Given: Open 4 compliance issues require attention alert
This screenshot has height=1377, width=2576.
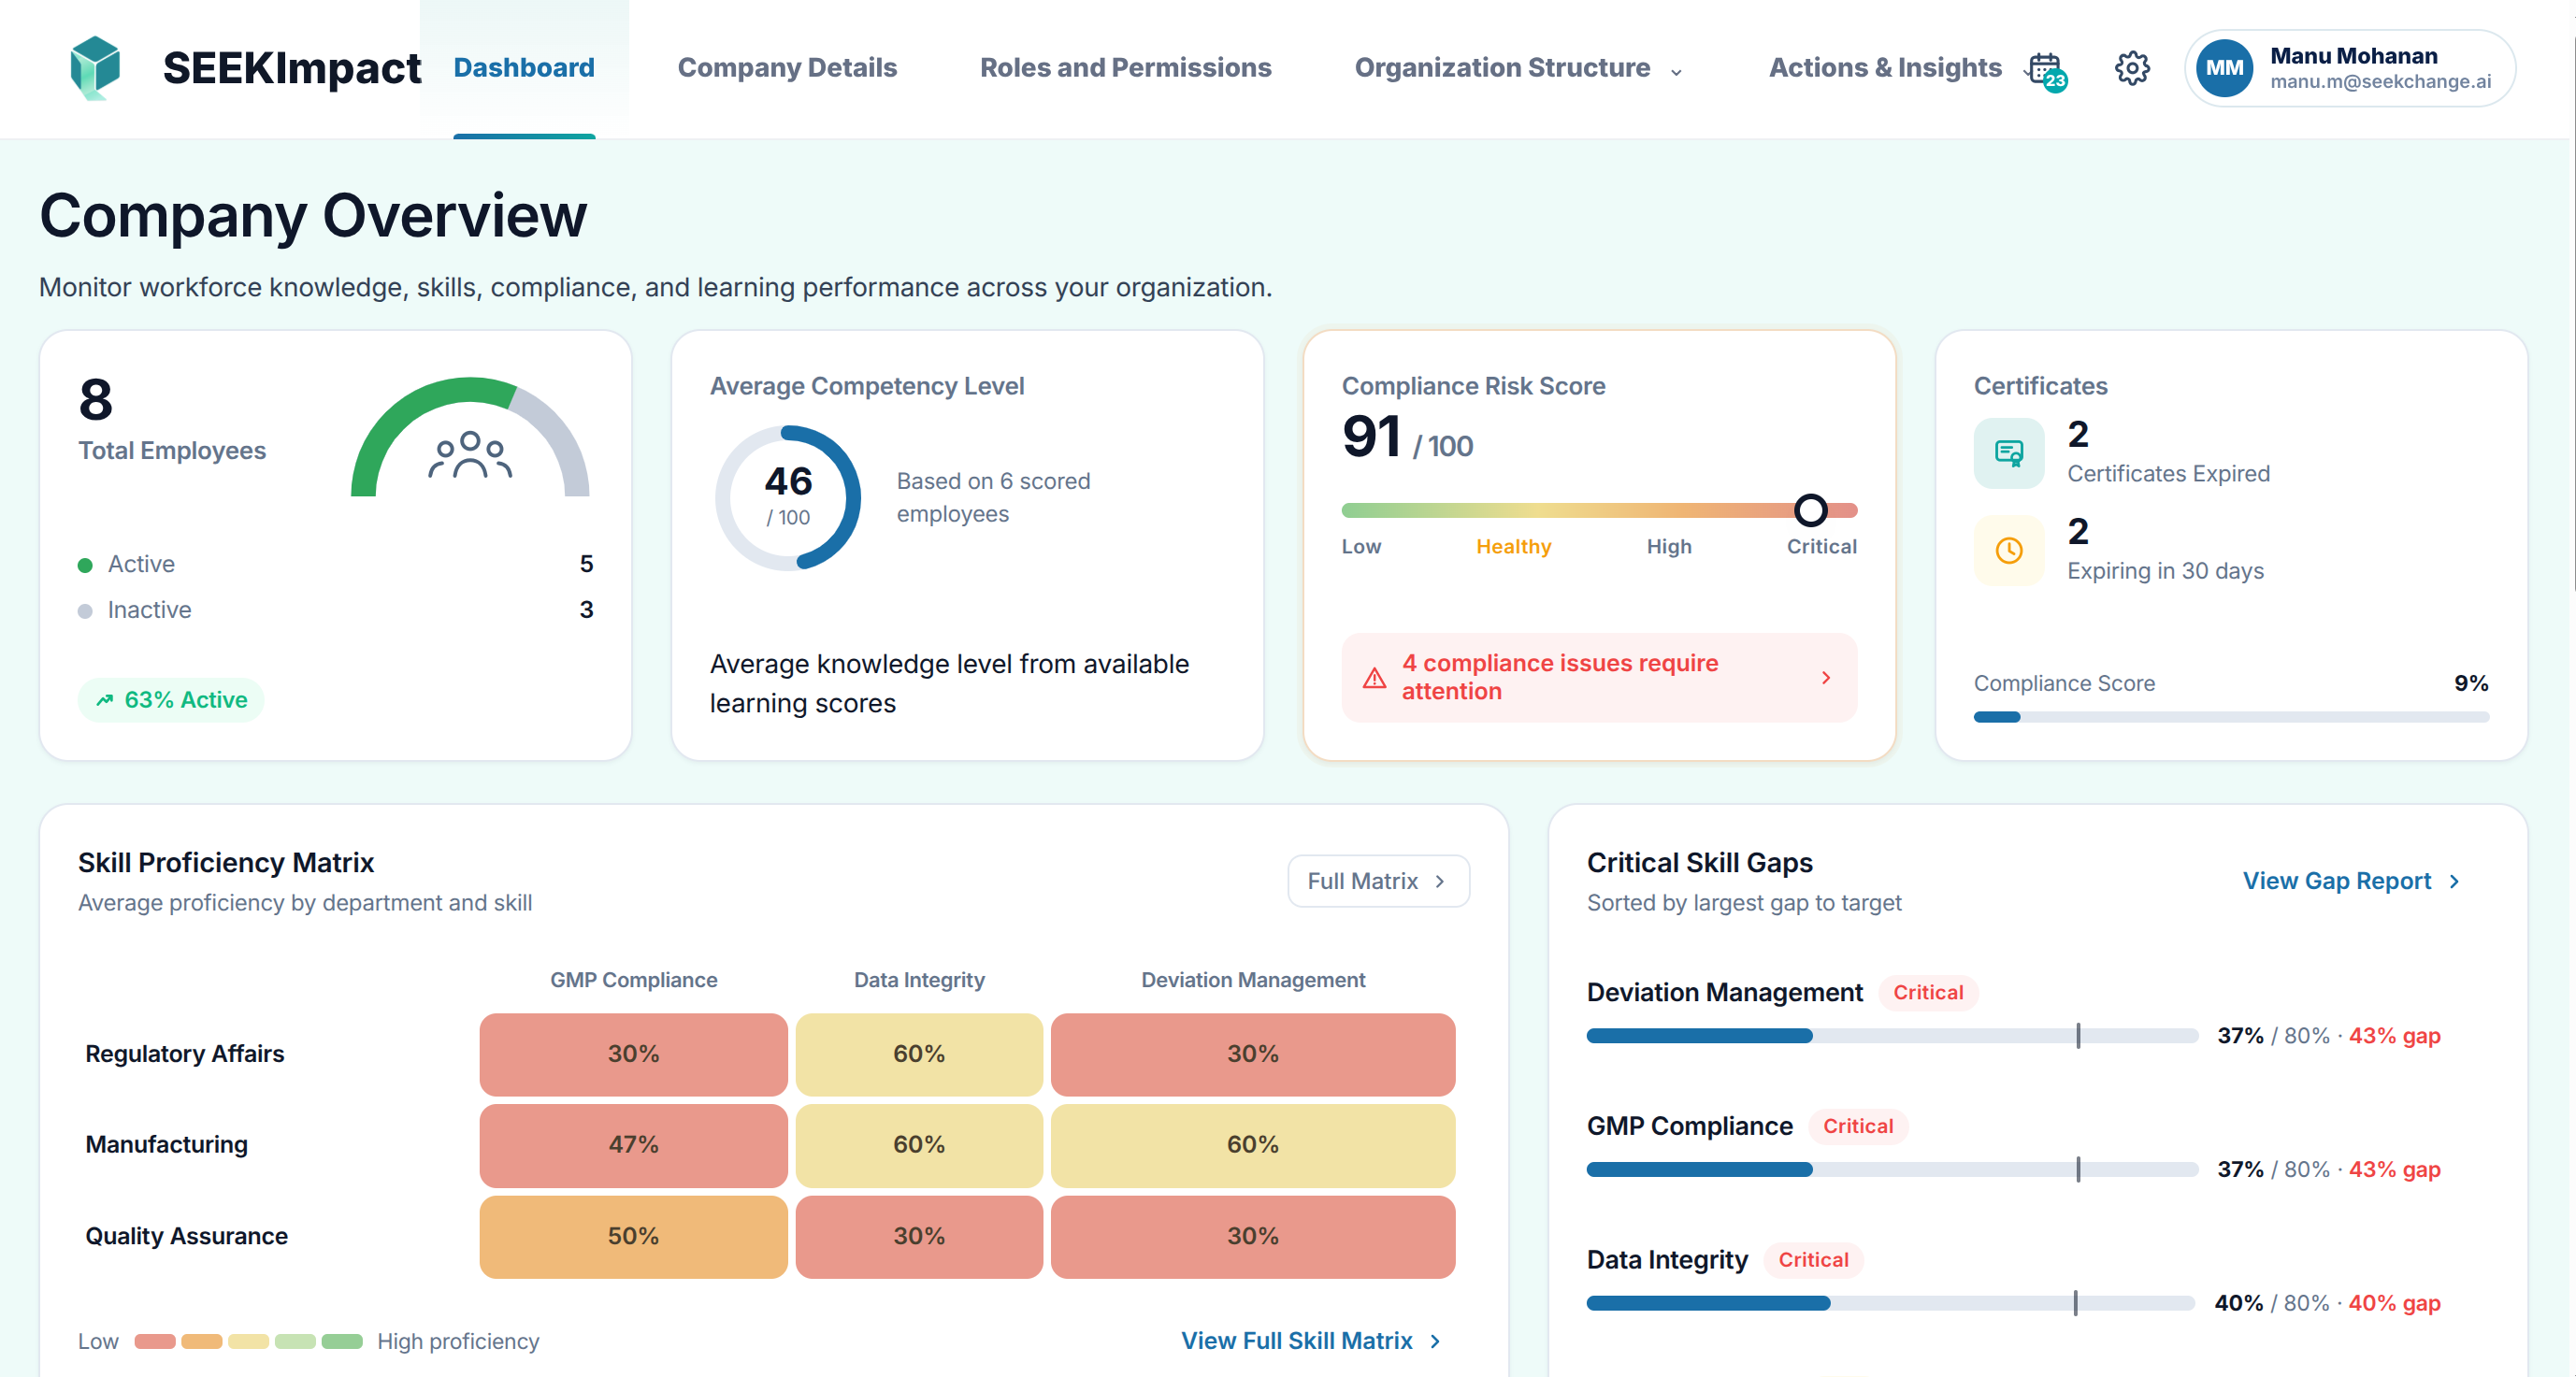Looking at the screenshot, I should pyautogui.click(x=1599, y=678).
